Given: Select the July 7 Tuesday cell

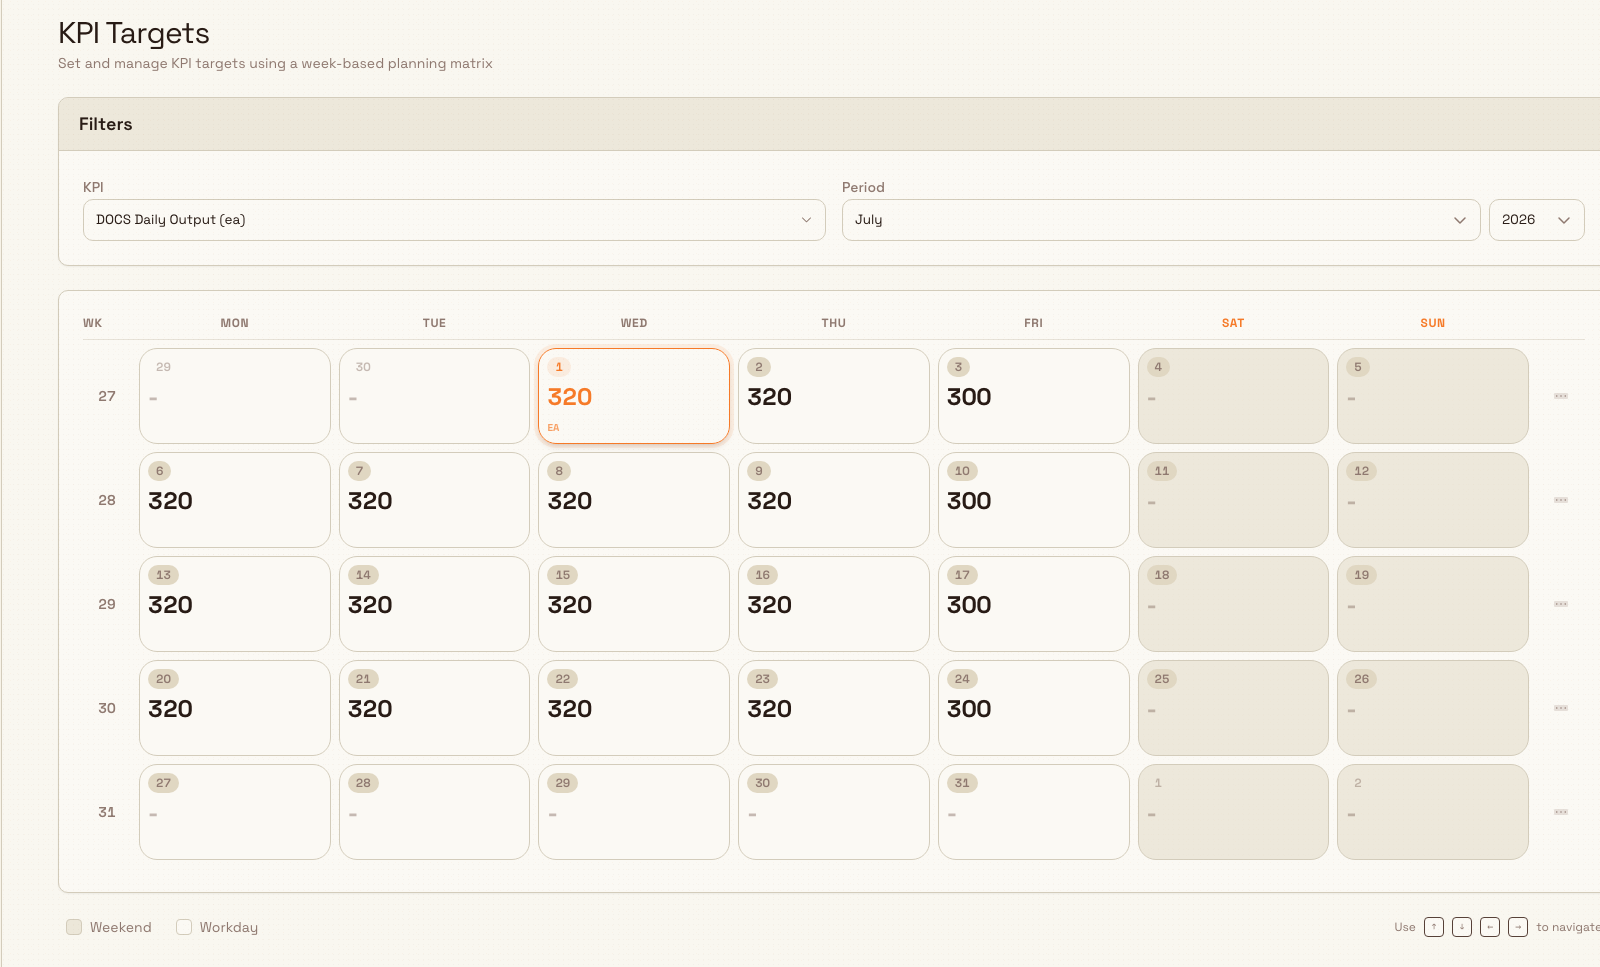Looking at the screenshot, I should 434,500.
